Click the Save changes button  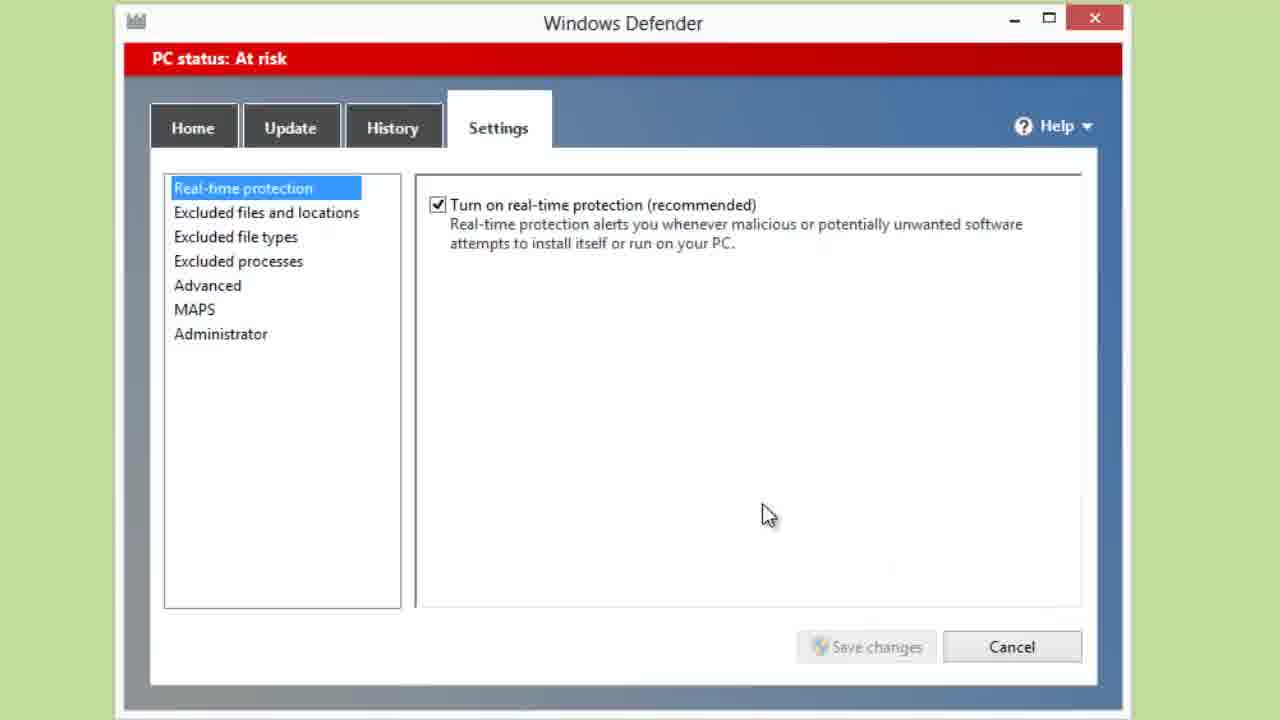click(867, 647)
